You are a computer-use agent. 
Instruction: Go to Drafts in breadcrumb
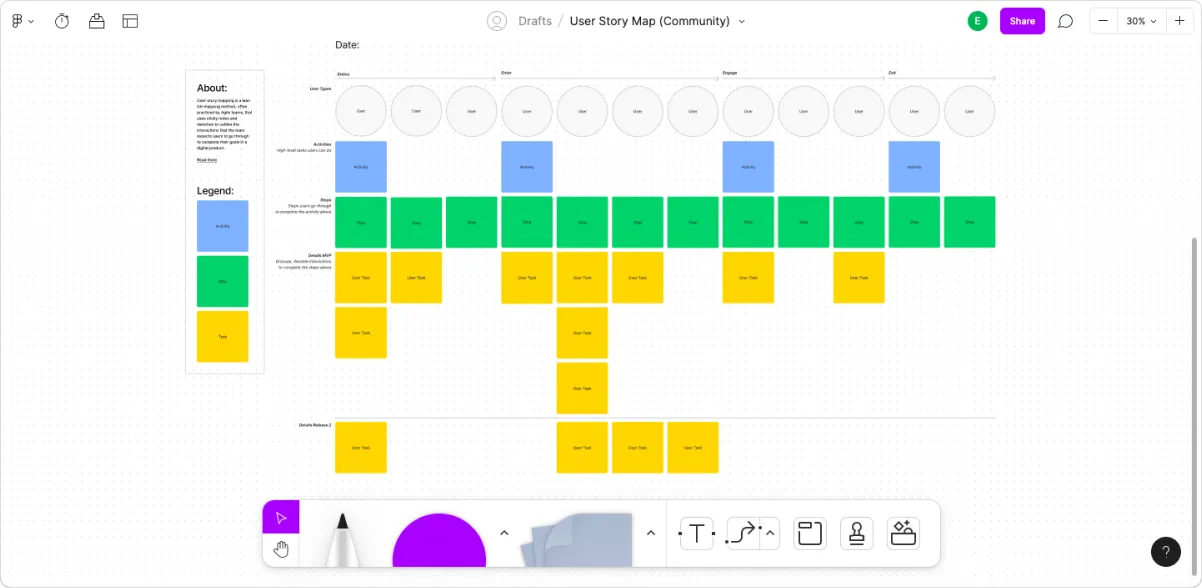point(535,21)
